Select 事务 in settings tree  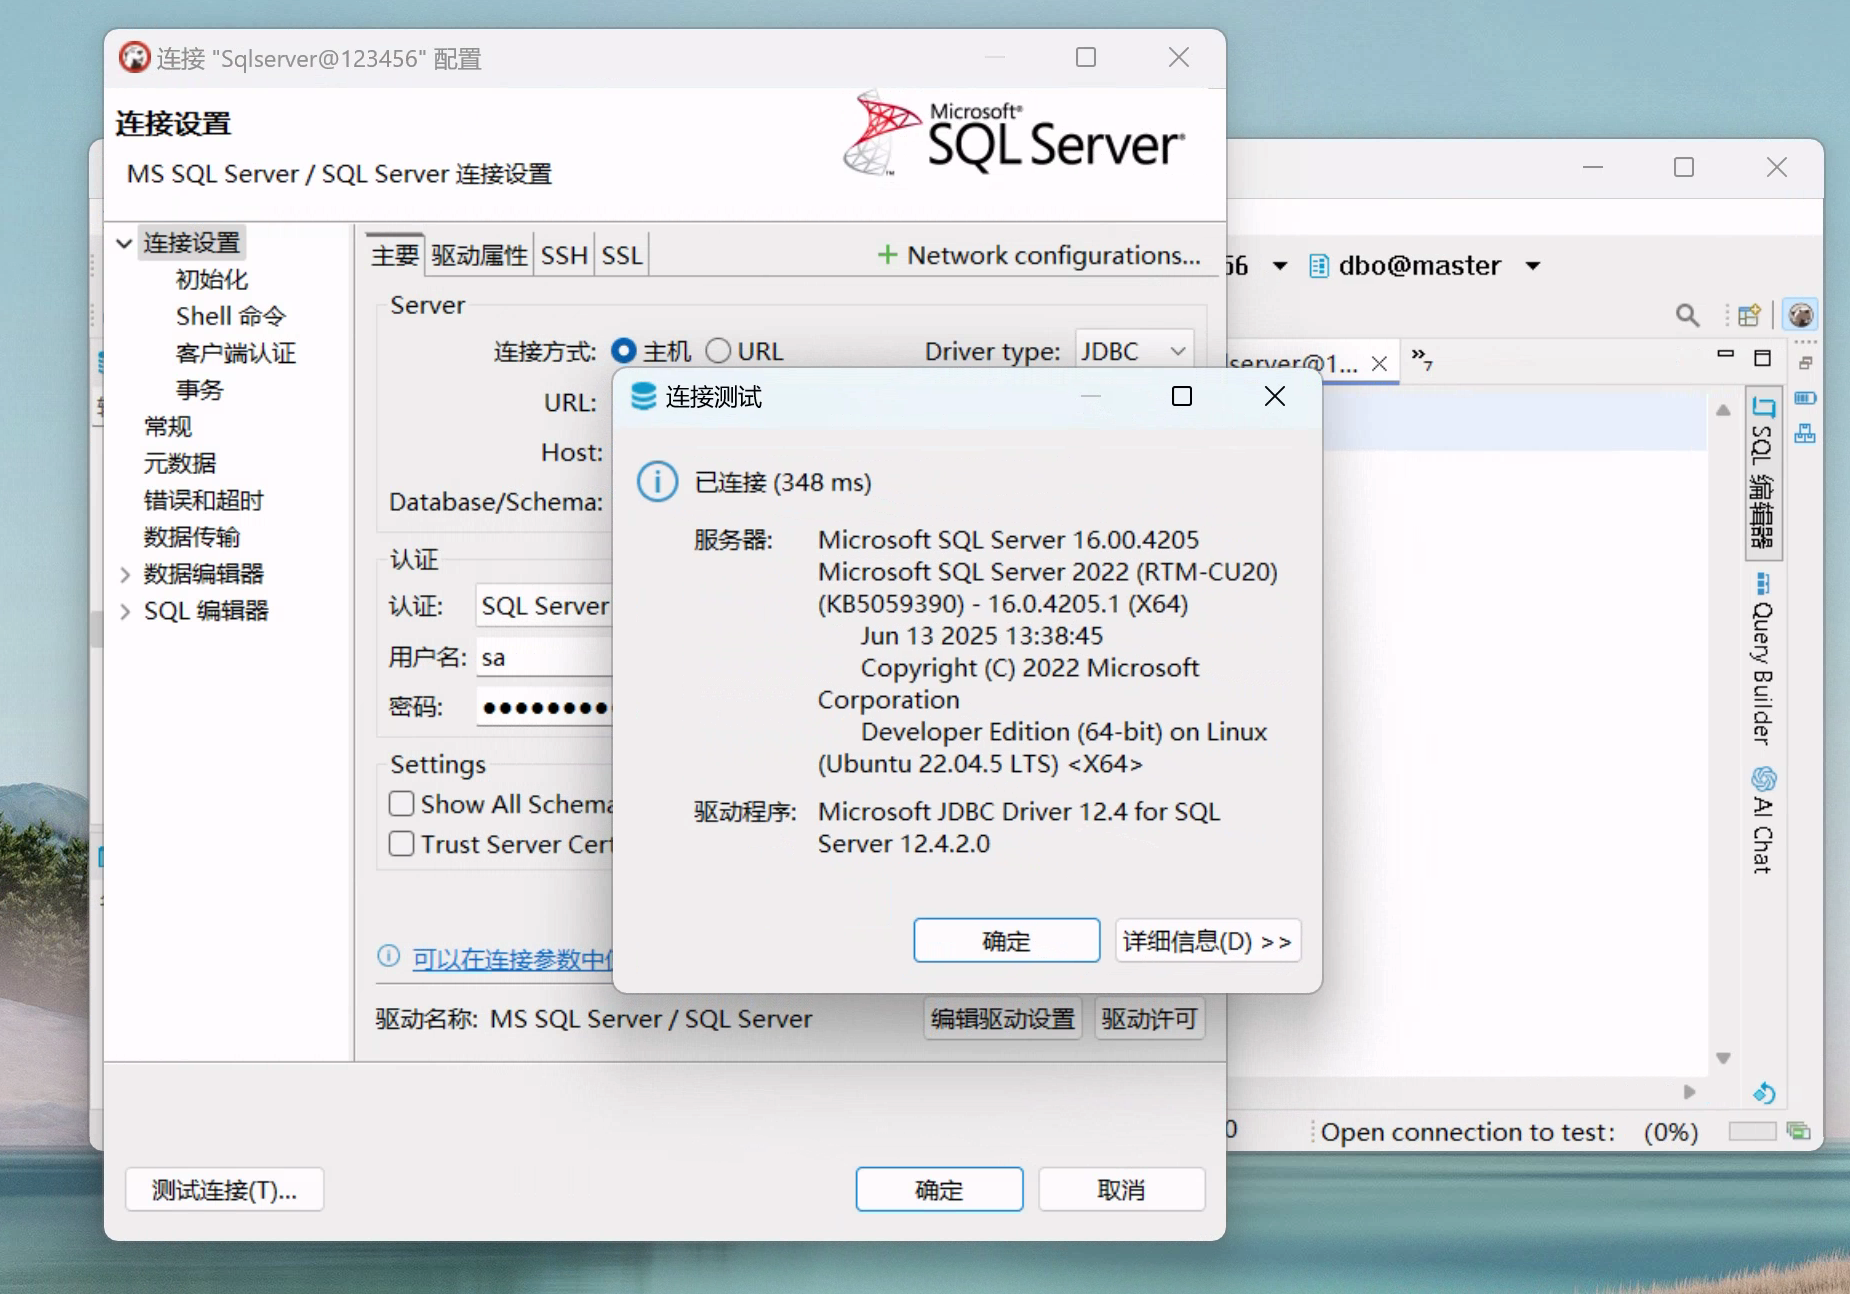(x=199, y=390)
